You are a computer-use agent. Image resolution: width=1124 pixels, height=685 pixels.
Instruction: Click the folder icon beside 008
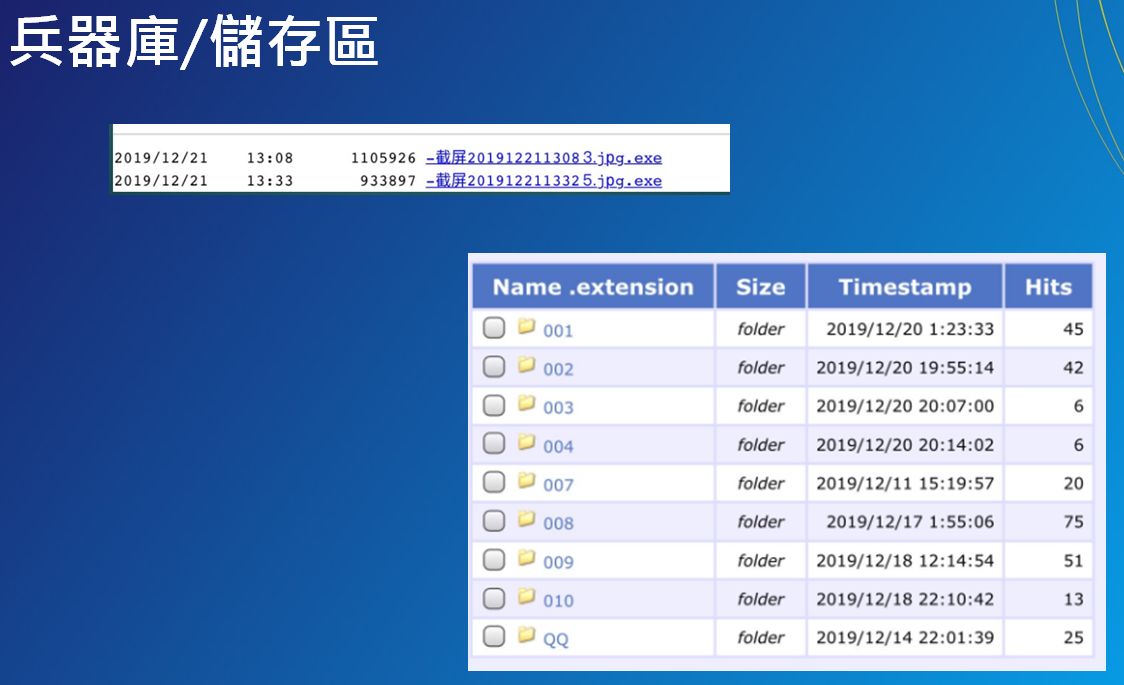pyautogui.click(x=527, y=519)
